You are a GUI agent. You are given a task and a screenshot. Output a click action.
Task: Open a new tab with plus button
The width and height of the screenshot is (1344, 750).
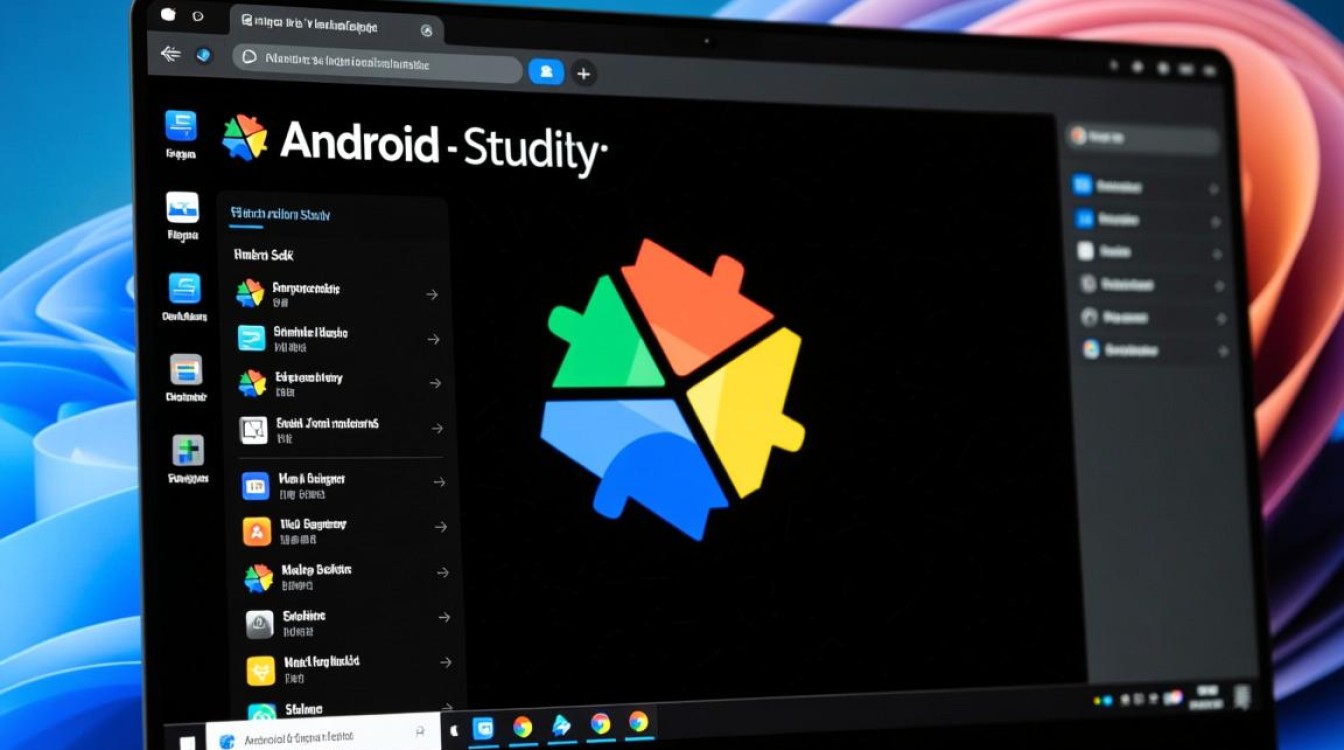click(x=584, y=73)
